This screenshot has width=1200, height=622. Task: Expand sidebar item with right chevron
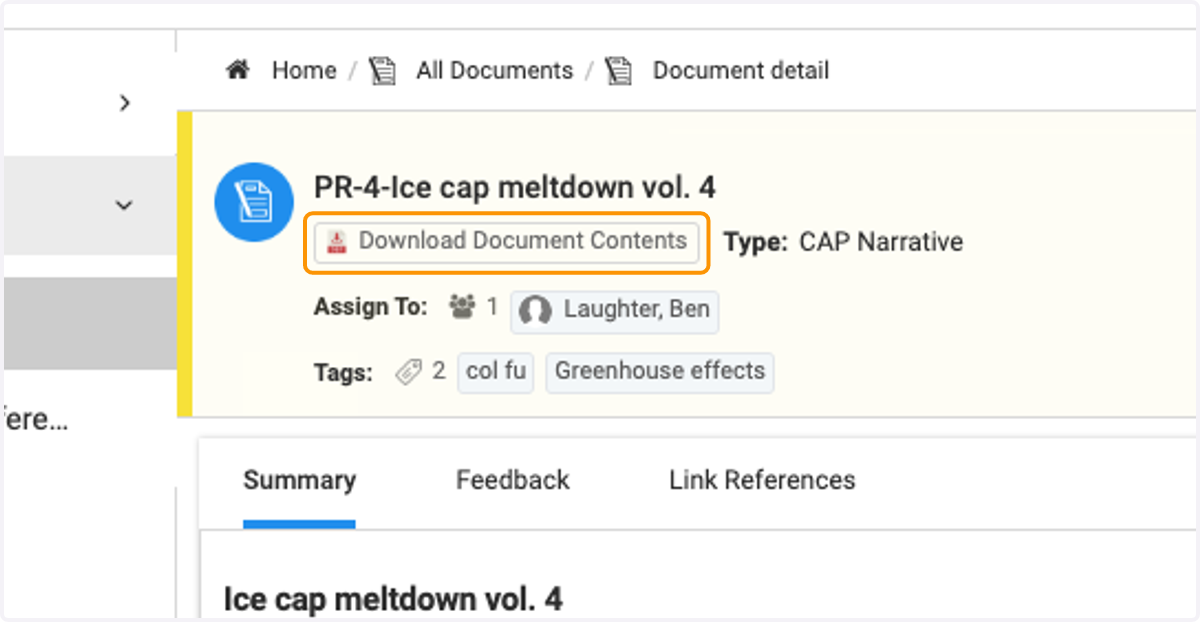[x=124, y=103]
